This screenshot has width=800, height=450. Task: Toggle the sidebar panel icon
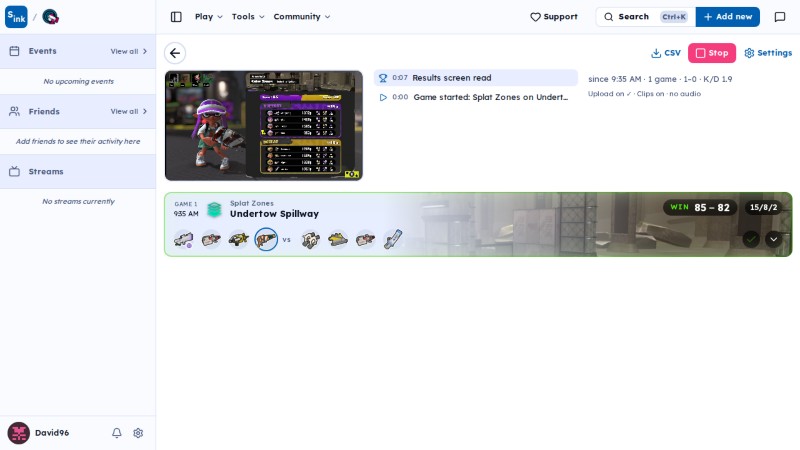click(x=176, y=17)
